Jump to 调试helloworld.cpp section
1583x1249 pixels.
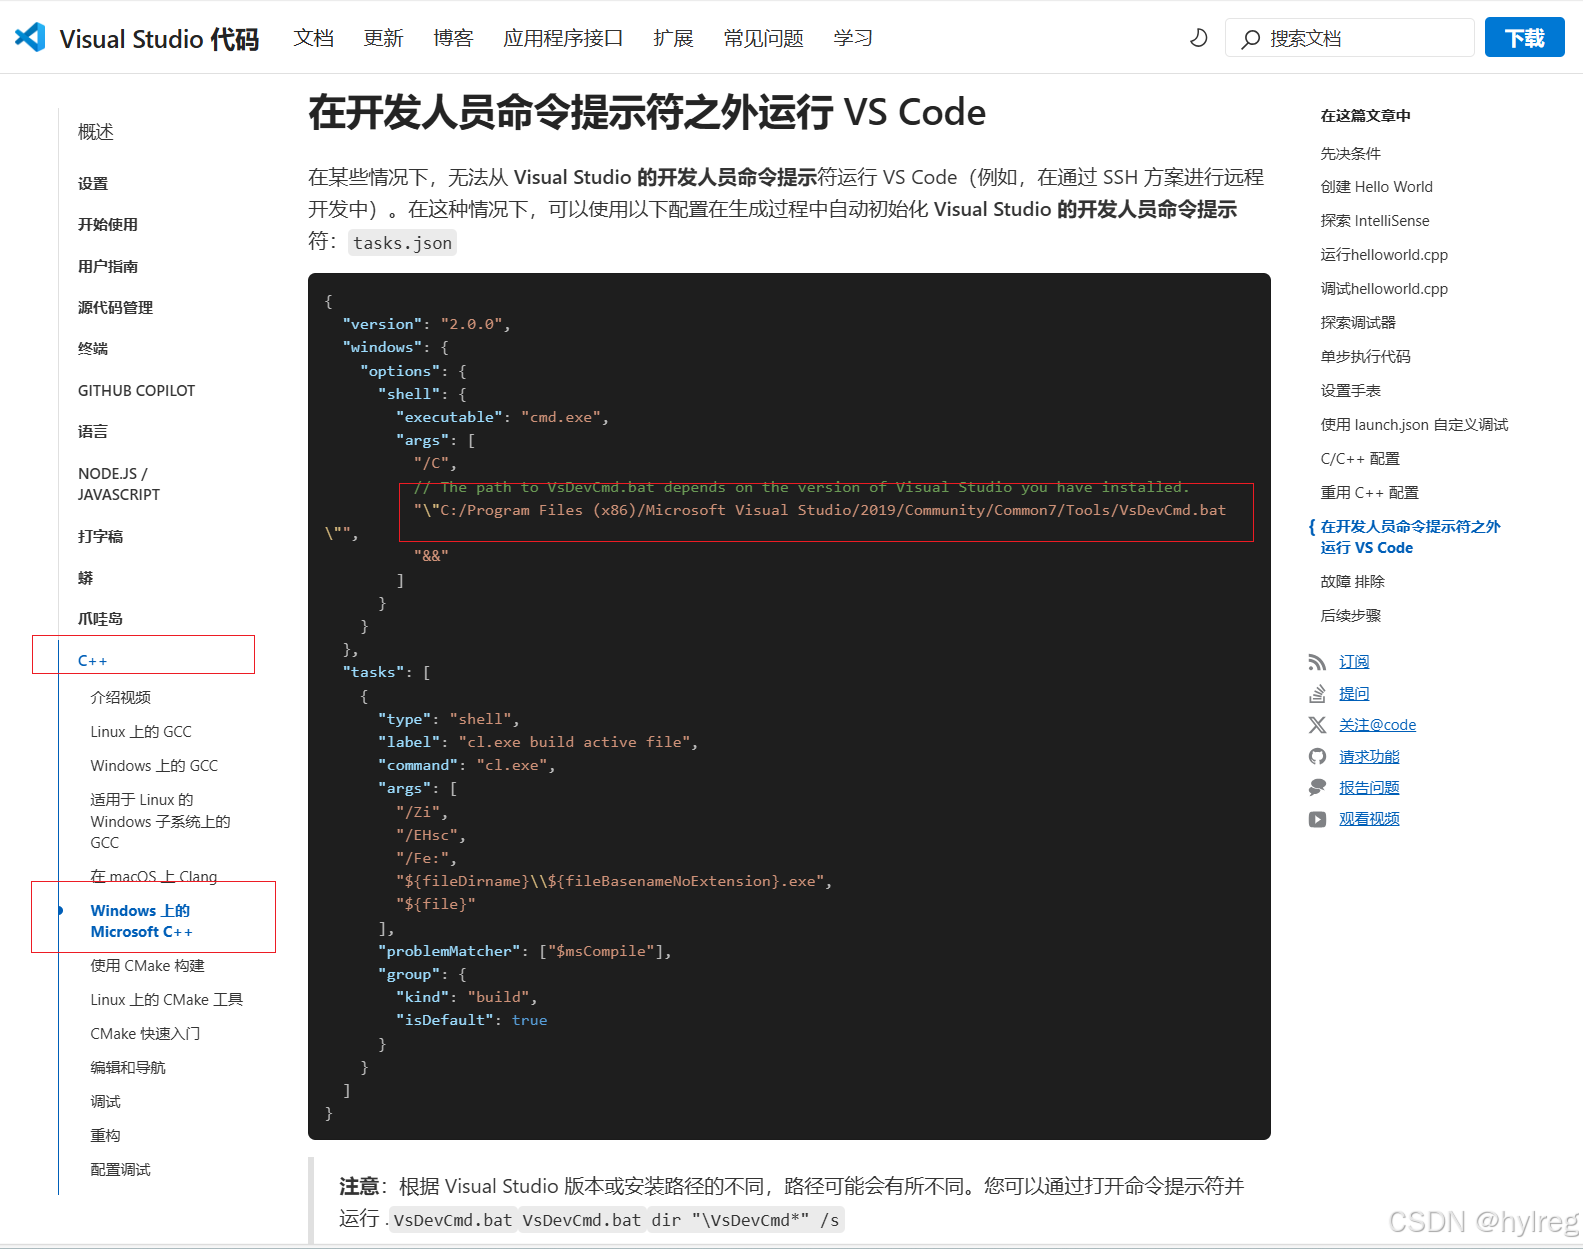1384,289
